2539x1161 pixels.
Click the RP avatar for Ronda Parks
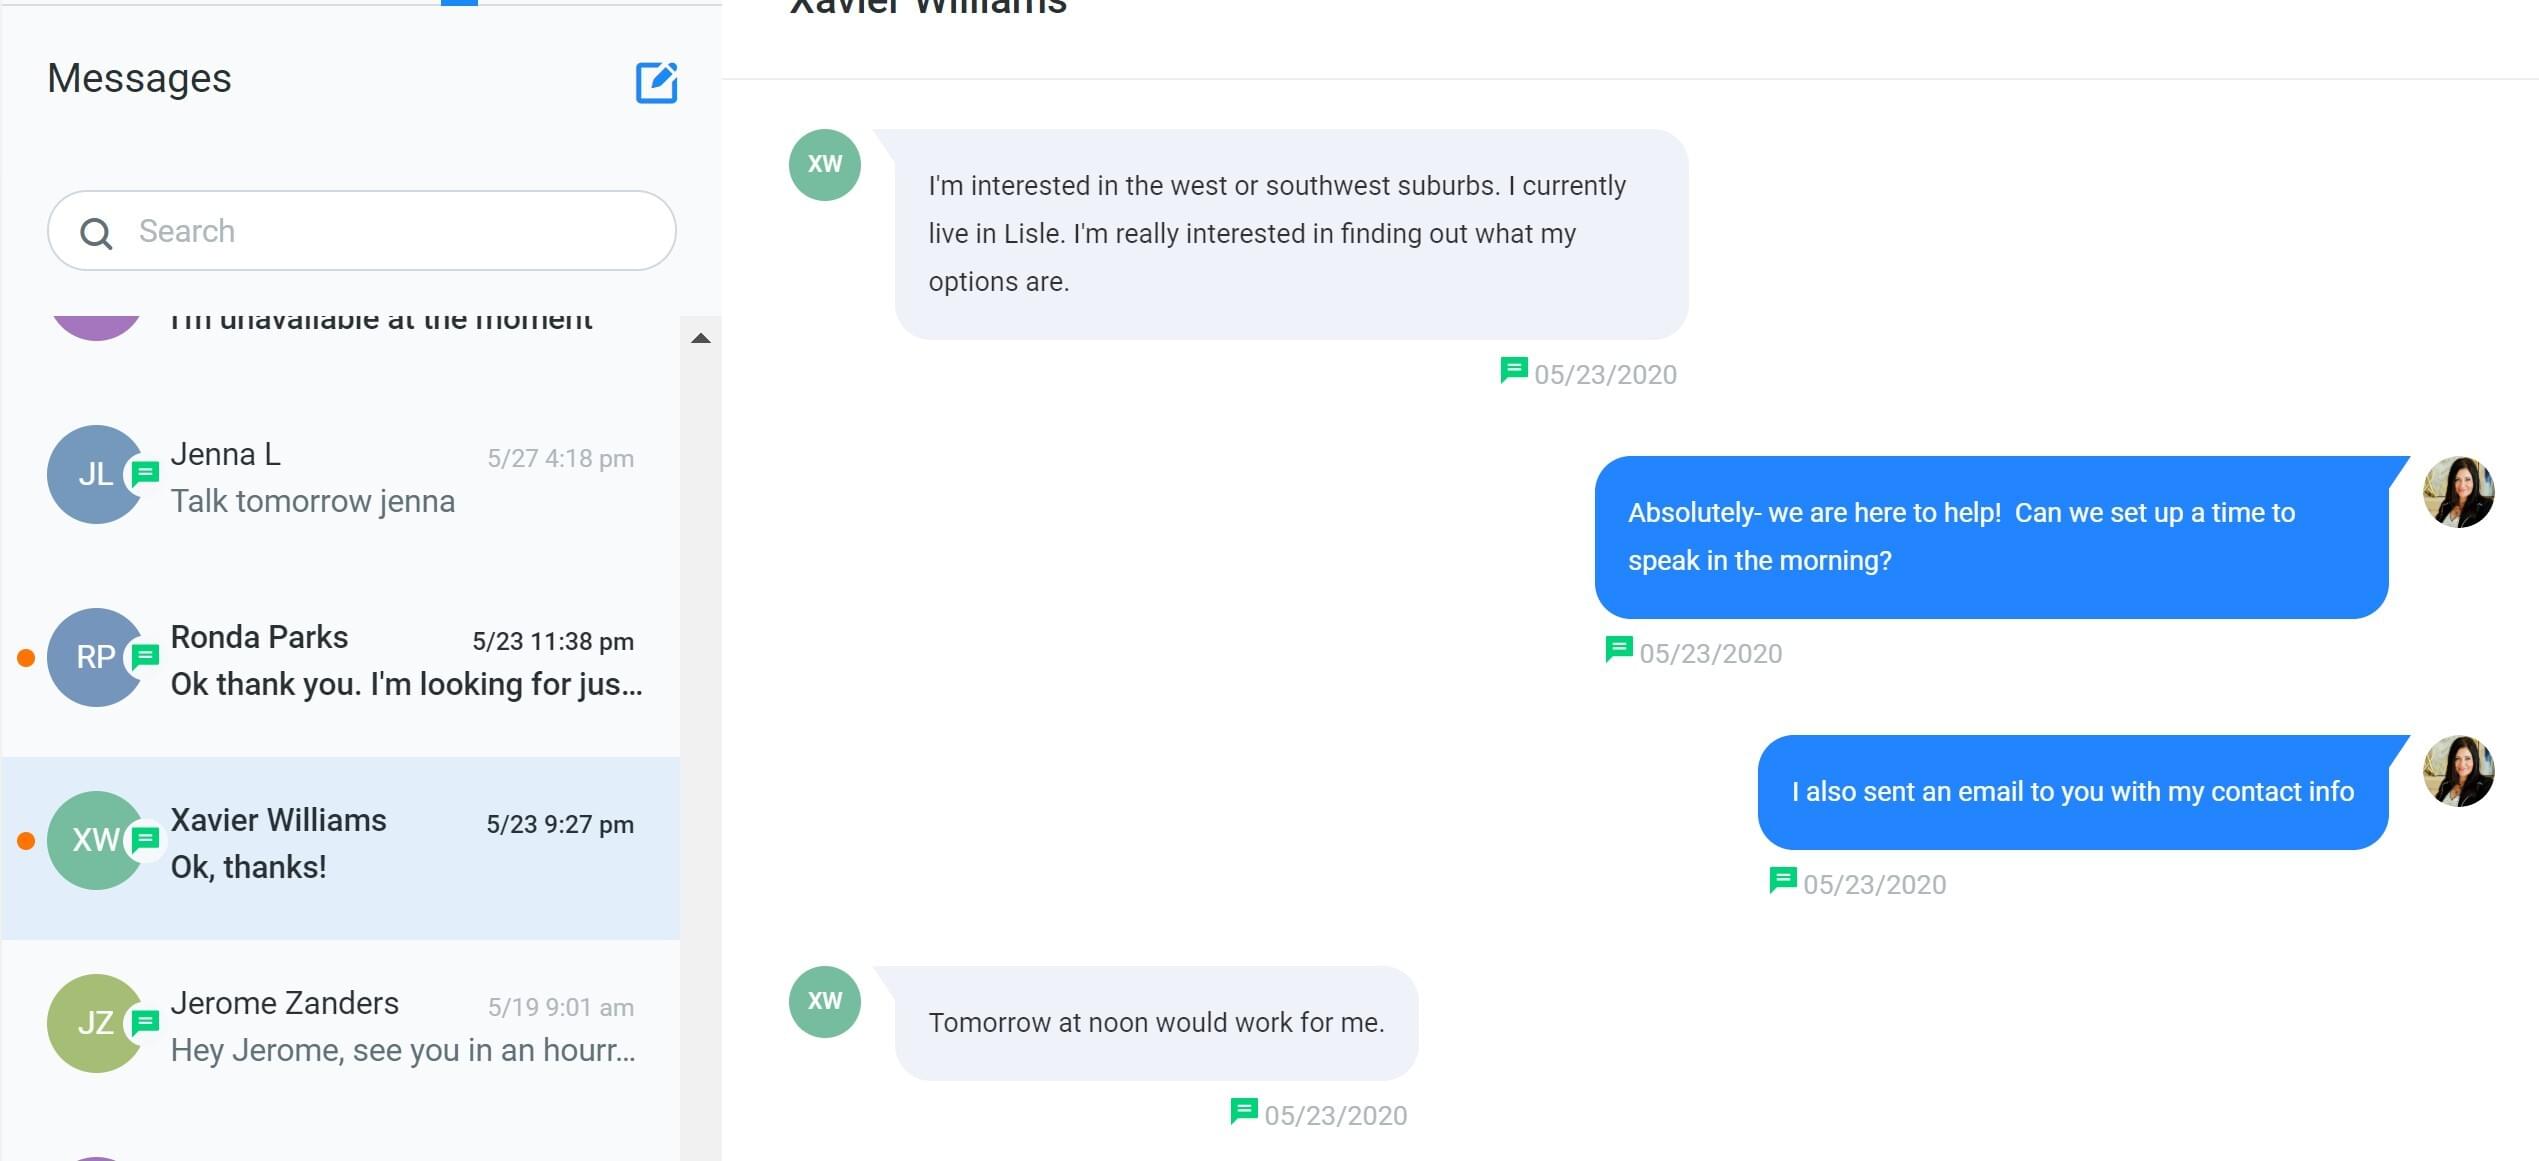[x=96, y=657]
